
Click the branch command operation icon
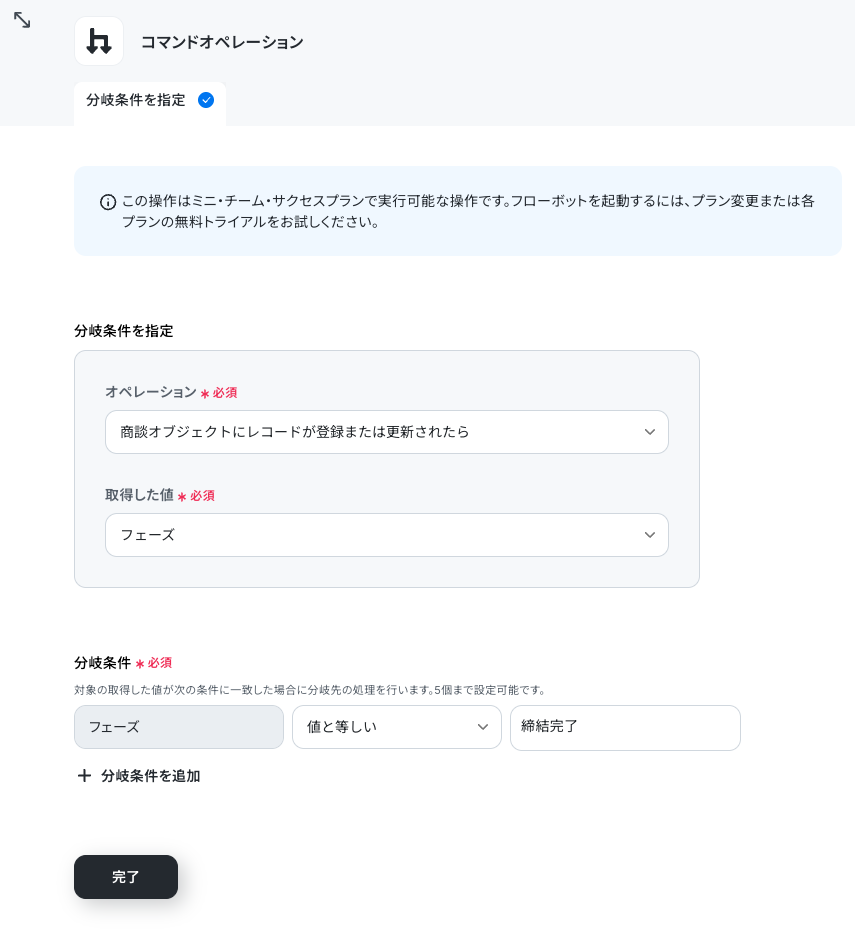point(99,41)
